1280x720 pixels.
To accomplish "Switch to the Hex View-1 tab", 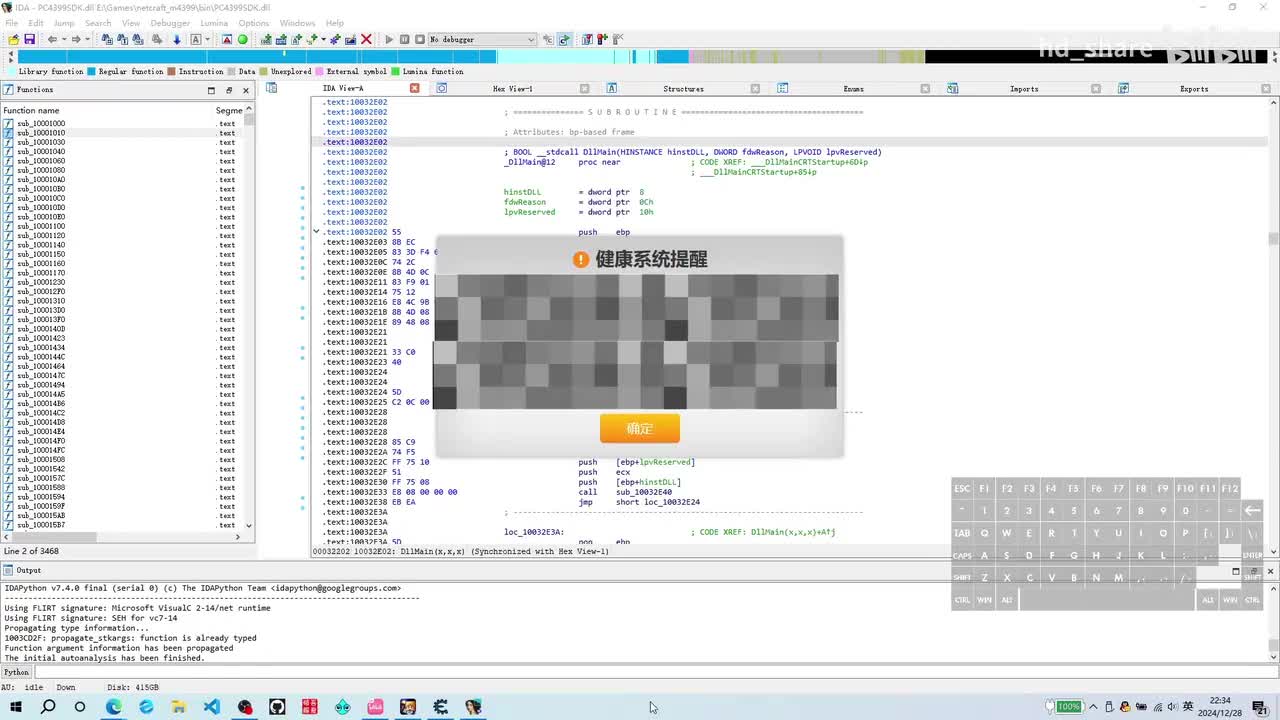I will [512, 89].
